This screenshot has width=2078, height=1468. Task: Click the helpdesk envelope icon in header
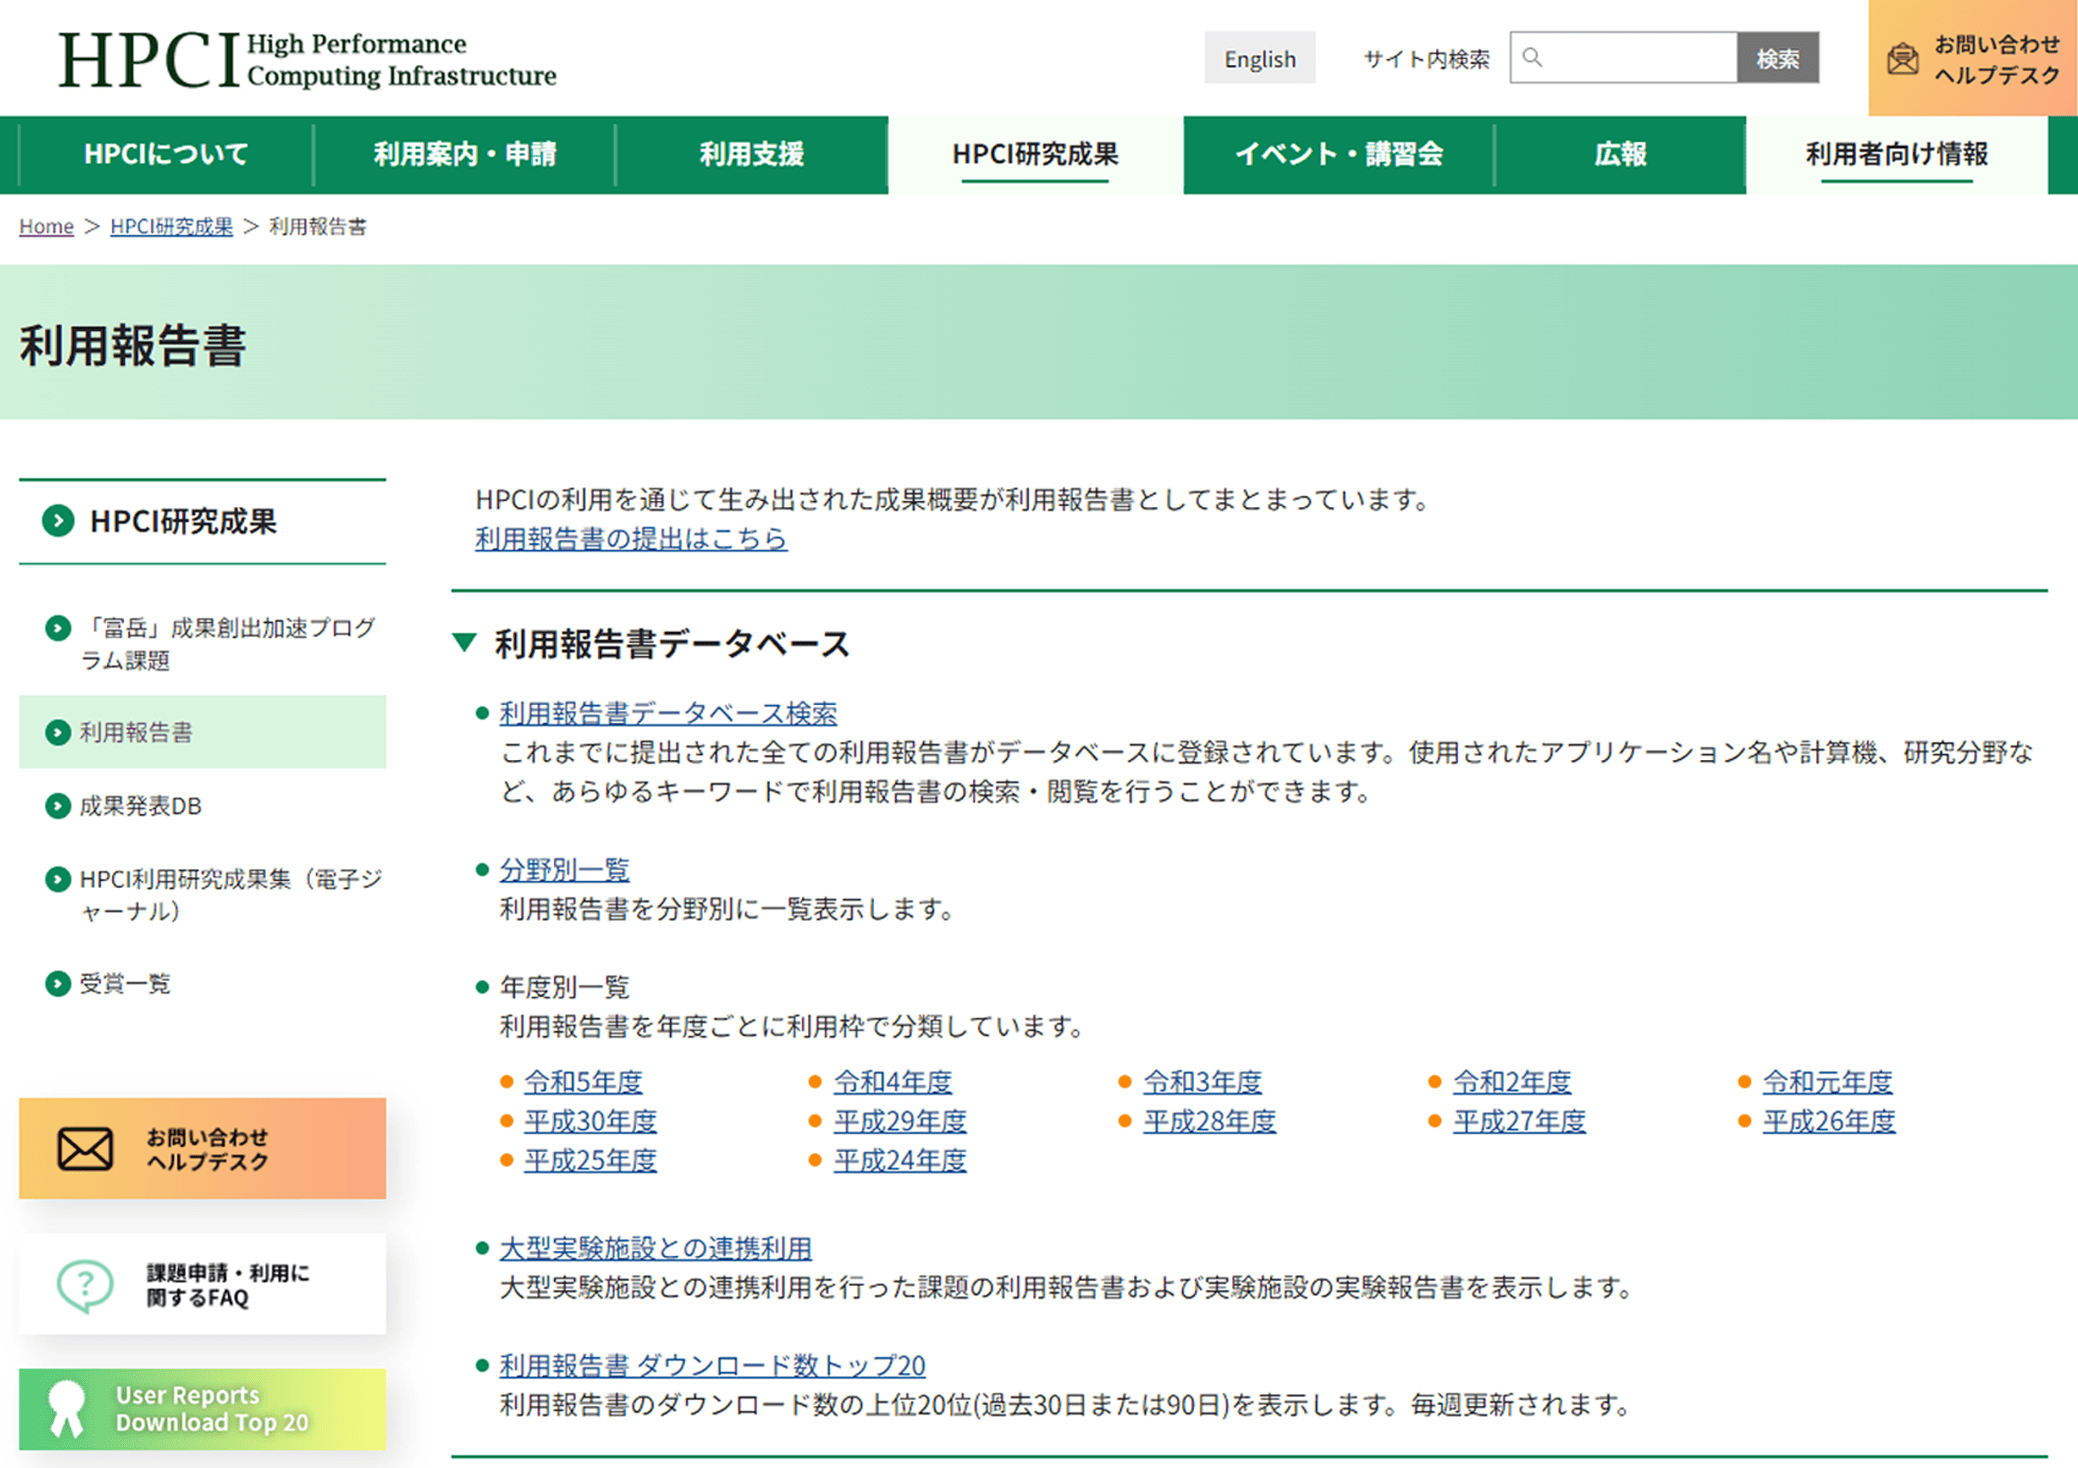tap(1902, 59)
